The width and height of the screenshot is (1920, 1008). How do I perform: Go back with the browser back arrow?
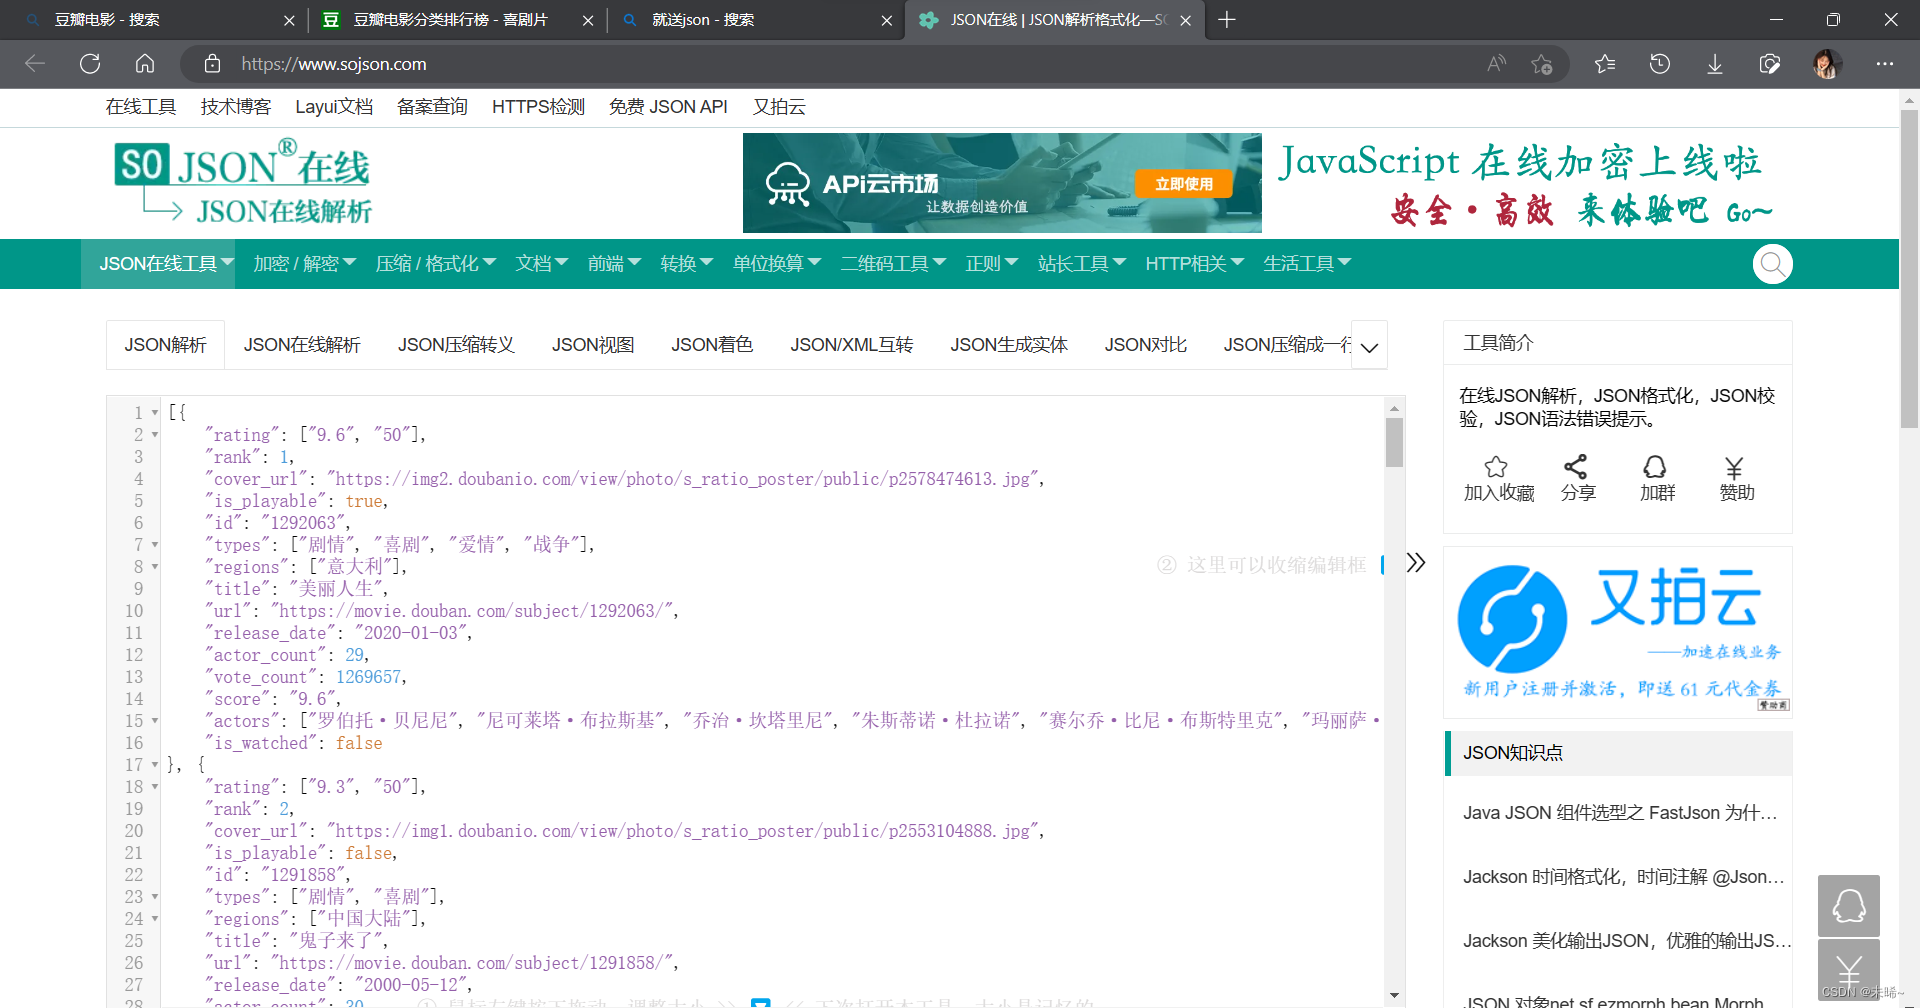click(x=35, y=64)
